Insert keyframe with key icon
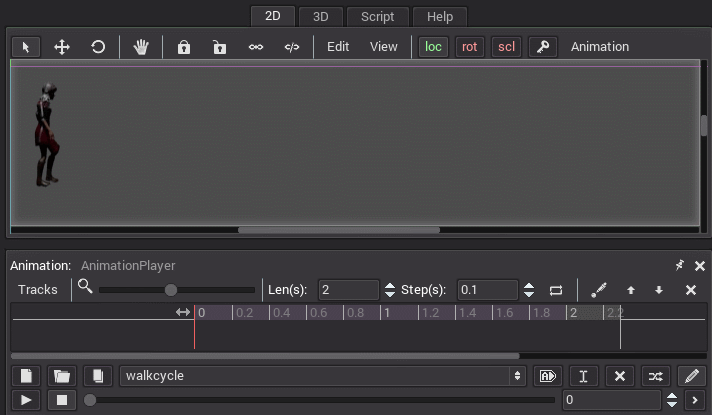 (x=543, y=47)
